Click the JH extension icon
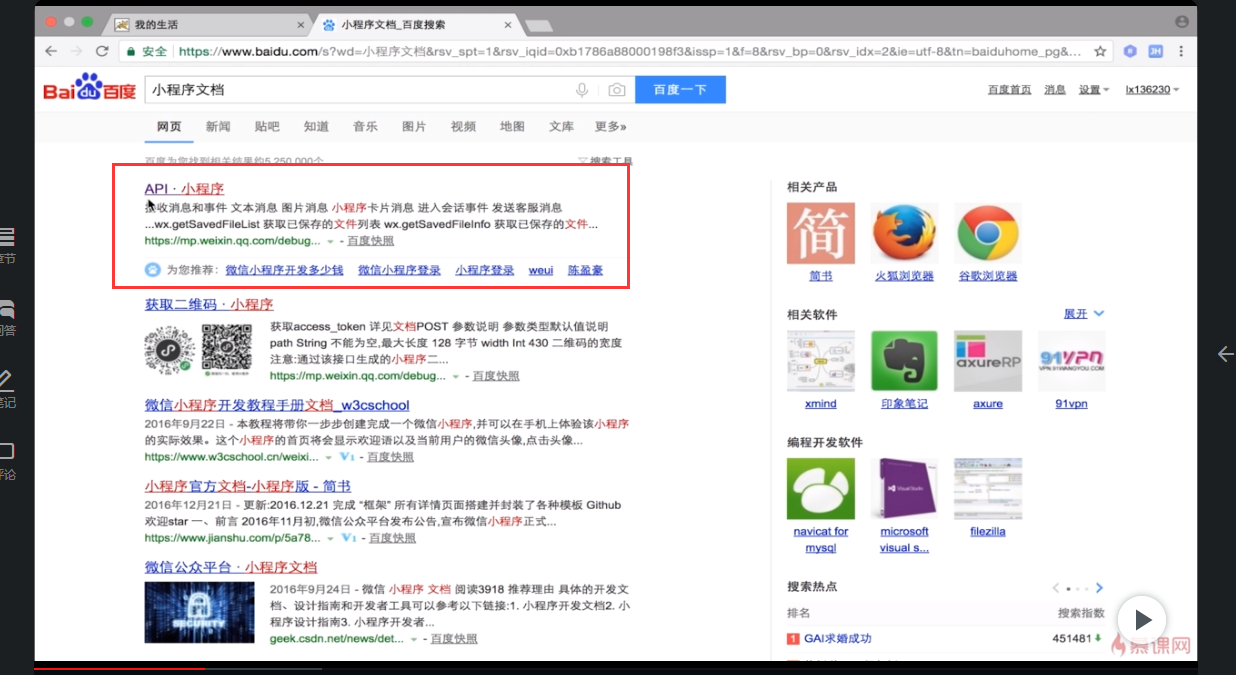Image resolution: width=1236 pixels, height=675 pixels. point(1155,51)
